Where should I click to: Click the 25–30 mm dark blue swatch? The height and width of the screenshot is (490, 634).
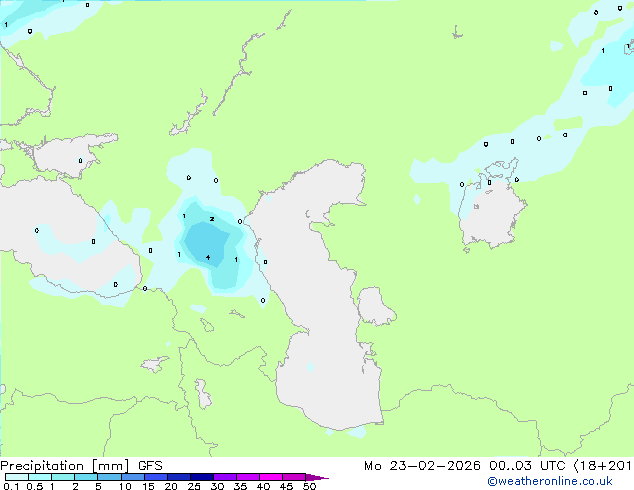[x=201, y=477]
